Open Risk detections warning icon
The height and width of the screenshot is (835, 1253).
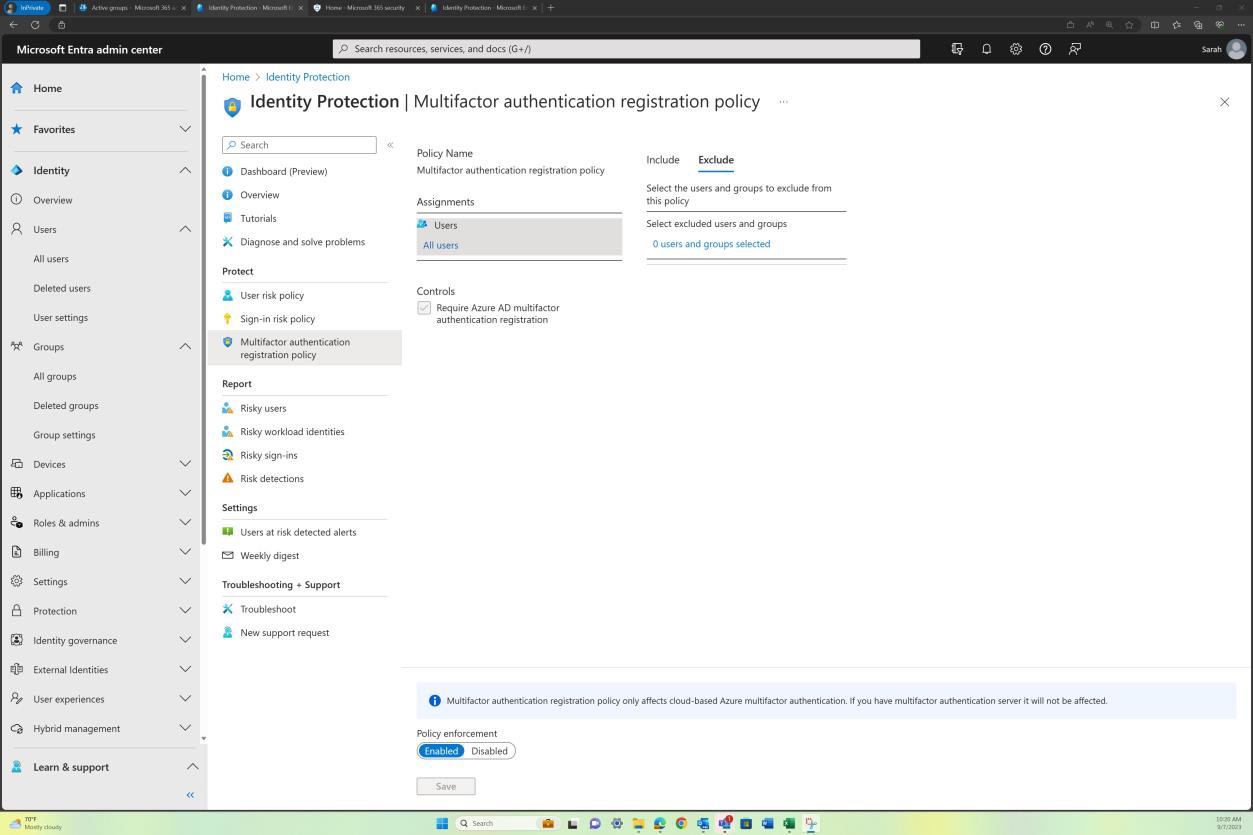(227, 478)
